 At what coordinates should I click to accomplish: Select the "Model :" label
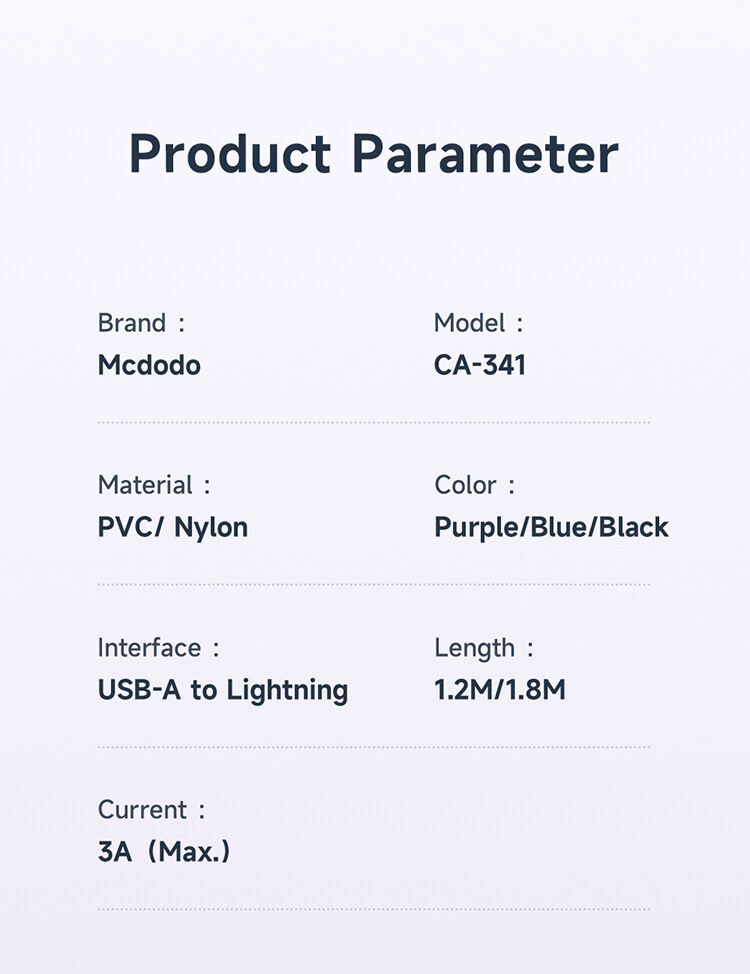478,323
